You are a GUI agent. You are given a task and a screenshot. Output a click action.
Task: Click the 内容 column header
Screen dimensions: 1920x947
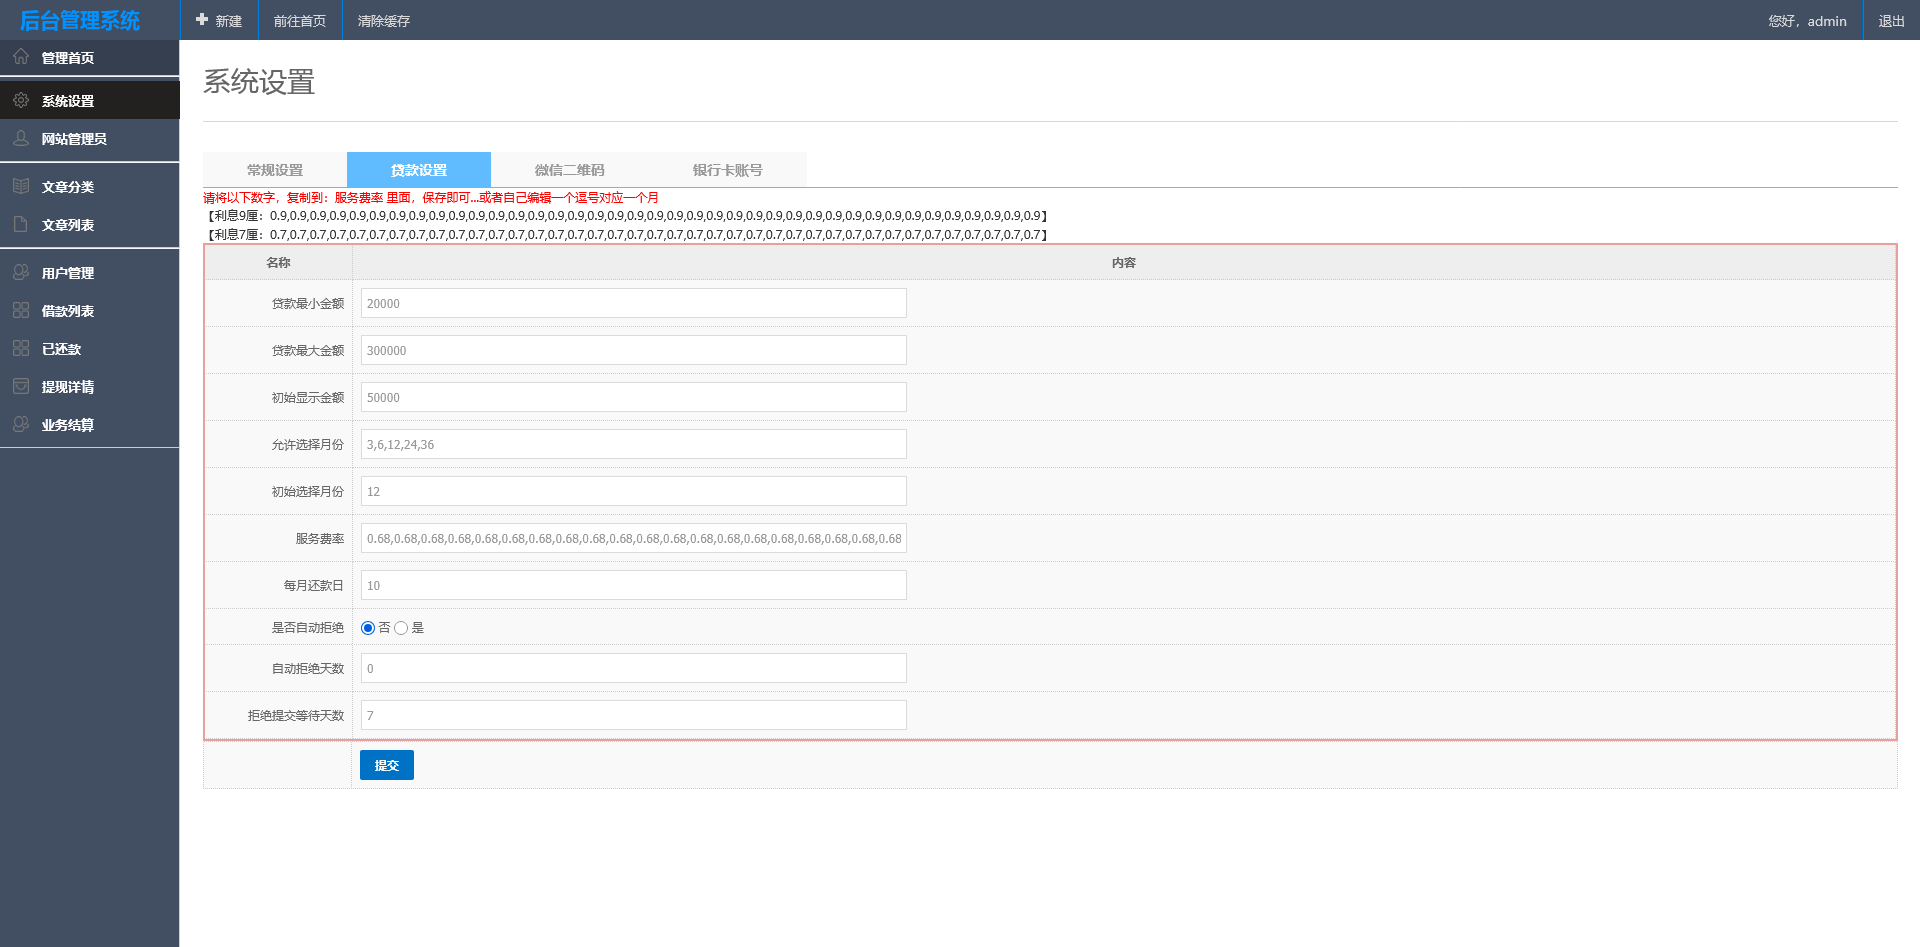(x=1124, y=262)
